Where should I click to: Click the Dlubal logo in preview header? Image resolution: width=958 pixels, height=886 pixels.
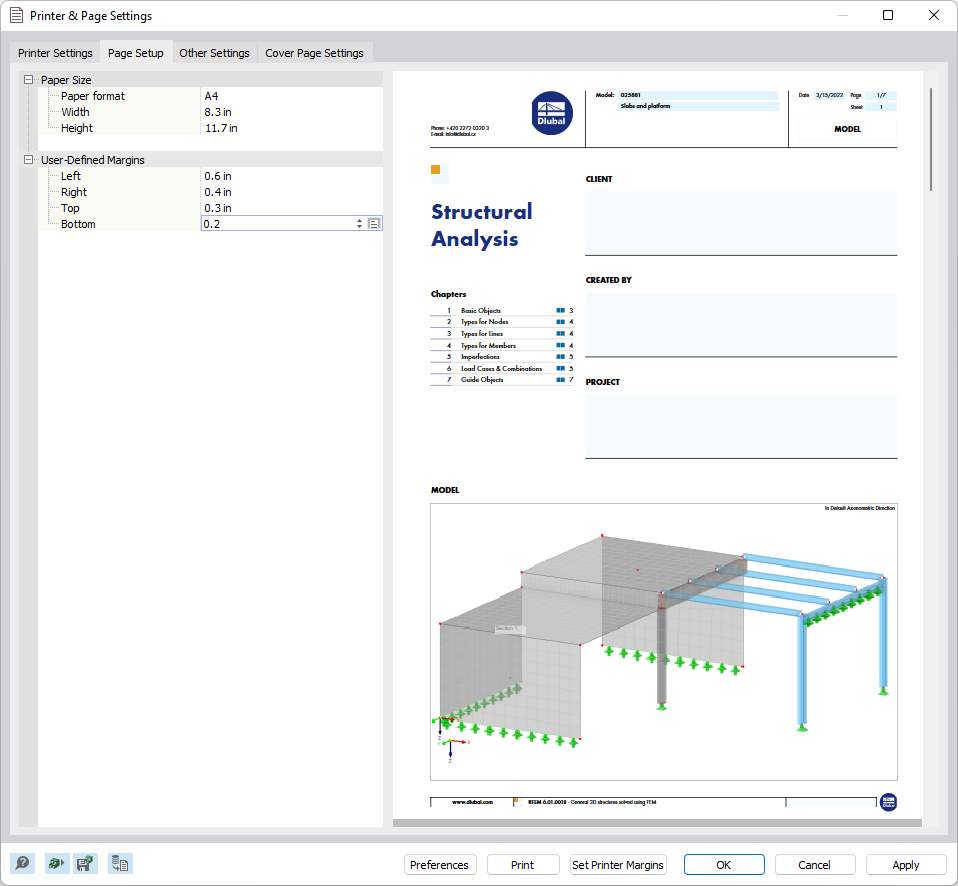point(552,113)
